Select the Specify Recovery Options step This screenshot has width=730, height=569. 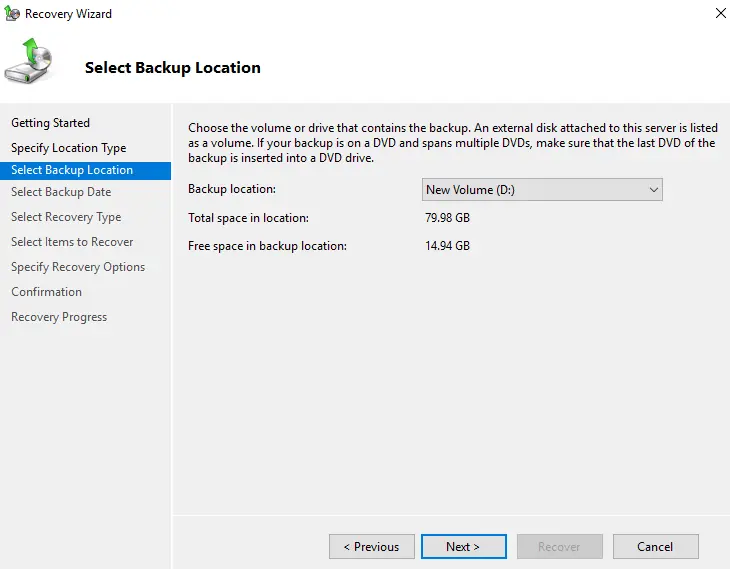click(78, 267)
